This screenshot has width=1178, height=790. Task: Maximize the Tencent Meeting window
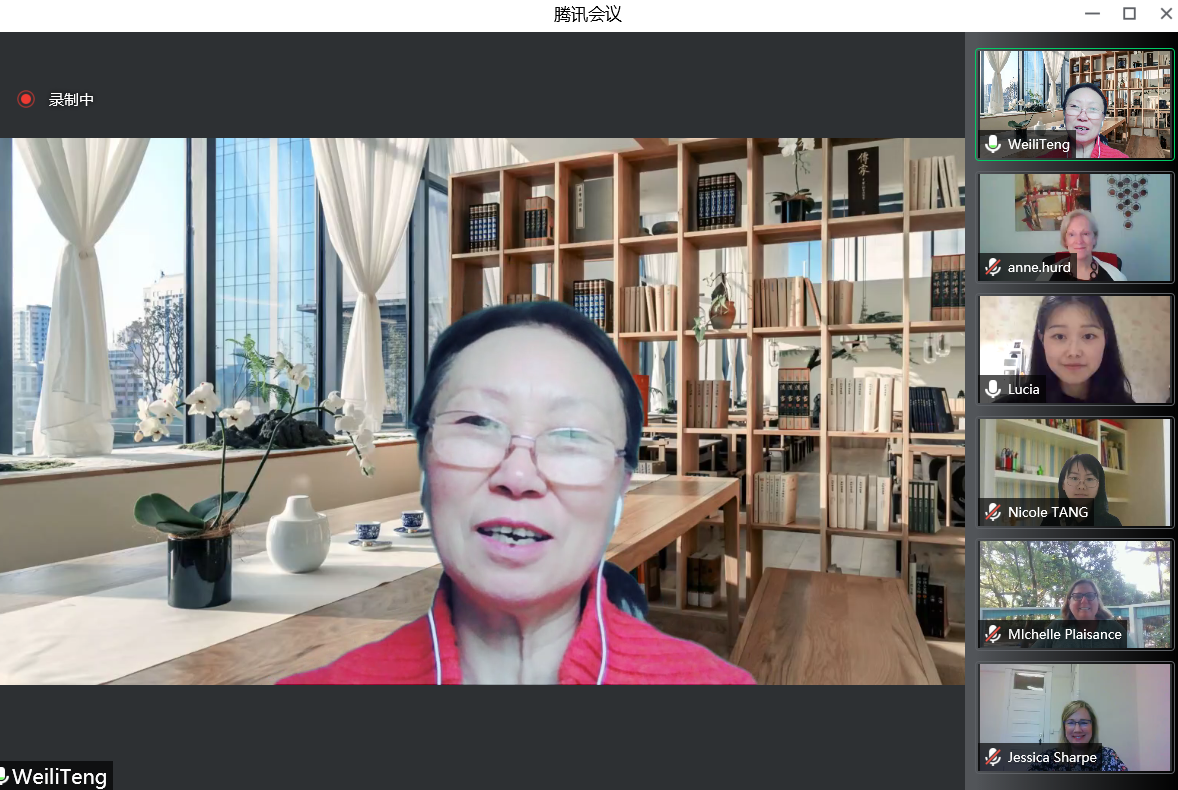[1129, 14]
